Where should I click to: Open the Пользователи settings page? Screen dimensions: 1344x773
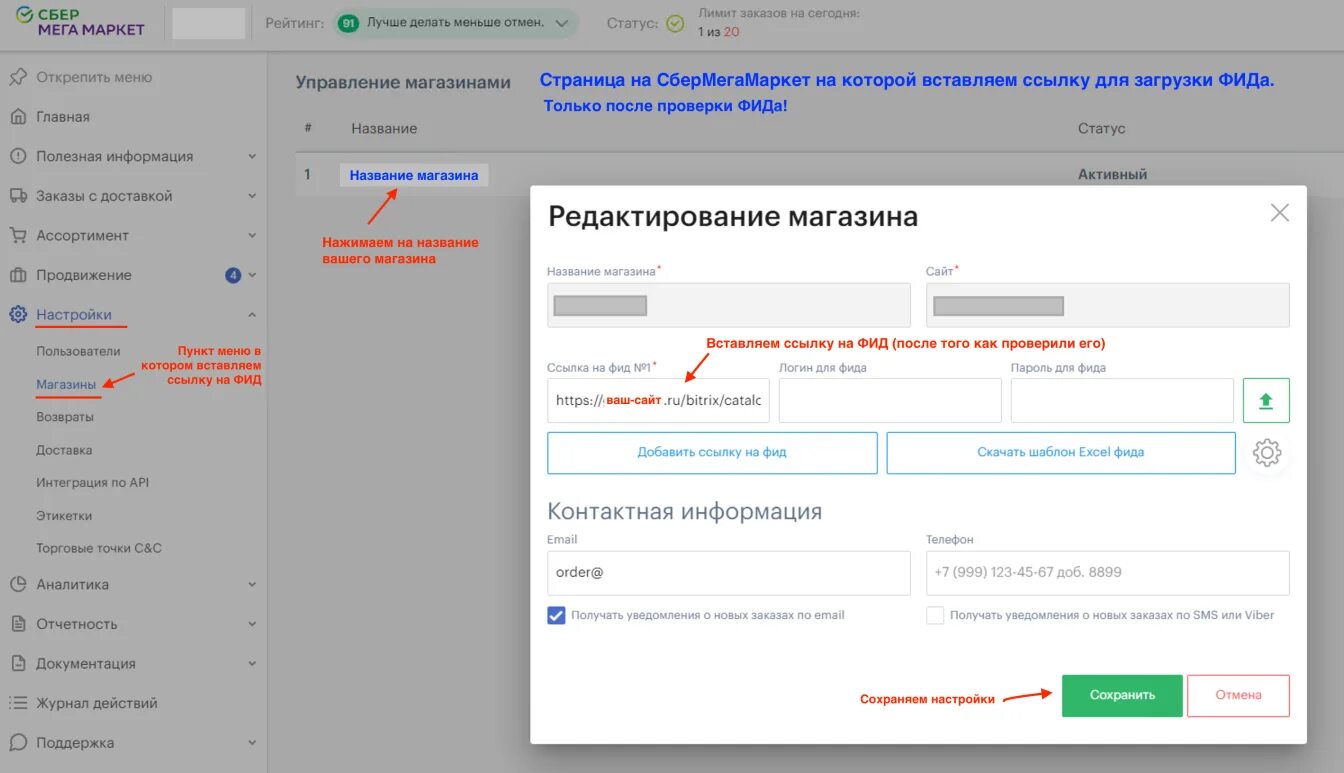pyautogui.click(x=78, y=351)
